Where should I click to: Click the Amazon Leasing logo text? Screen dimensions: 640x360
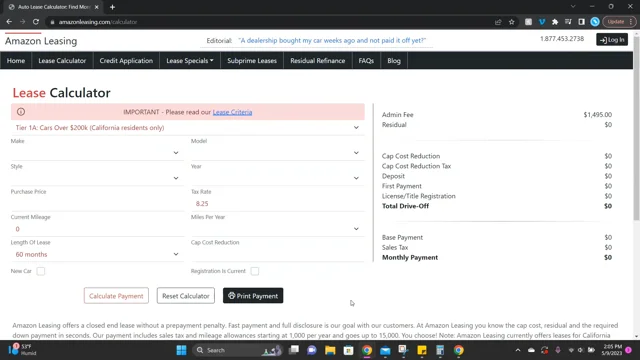[x=41, y=41]
